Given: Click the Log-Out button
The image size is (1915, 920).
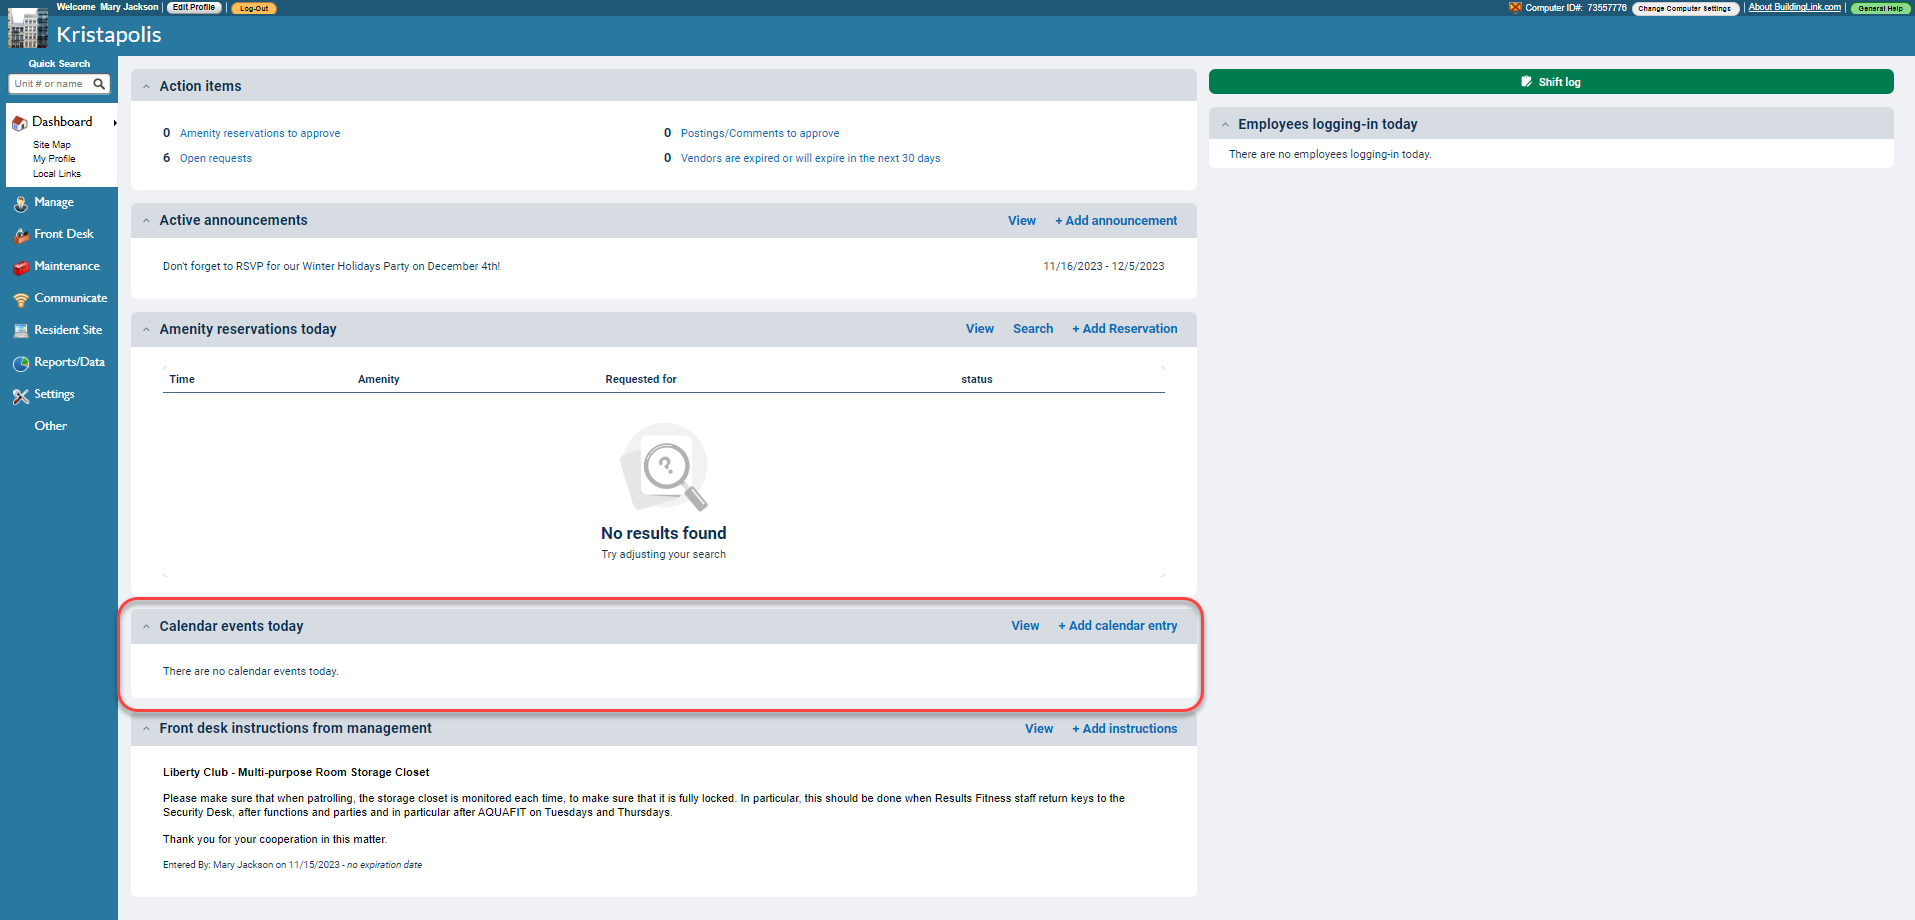Looking at the screenshot, I should (252, 7).
